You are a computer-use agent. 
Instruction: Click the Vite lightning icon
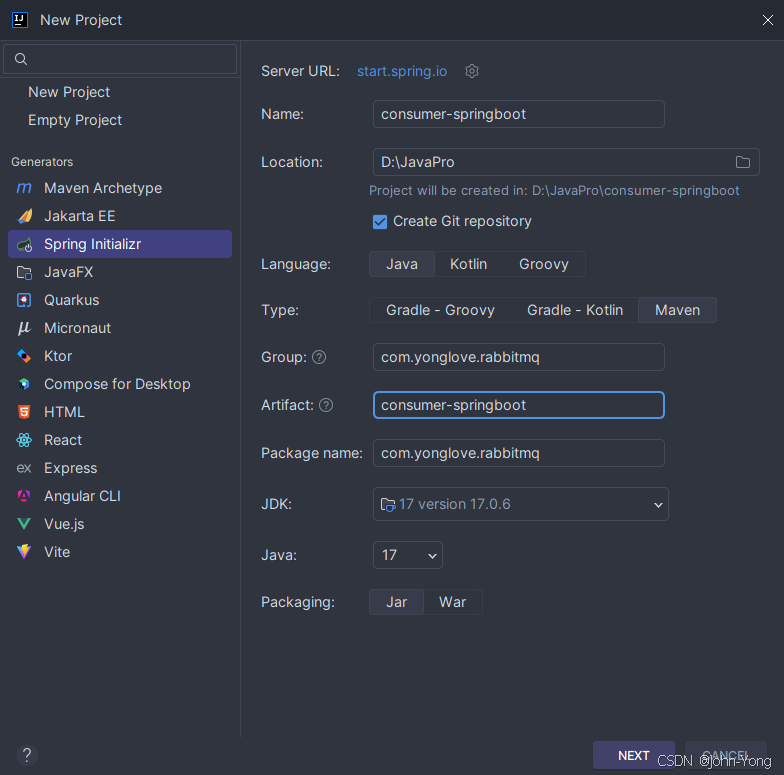pyautogui.click(x=24, y=552)
